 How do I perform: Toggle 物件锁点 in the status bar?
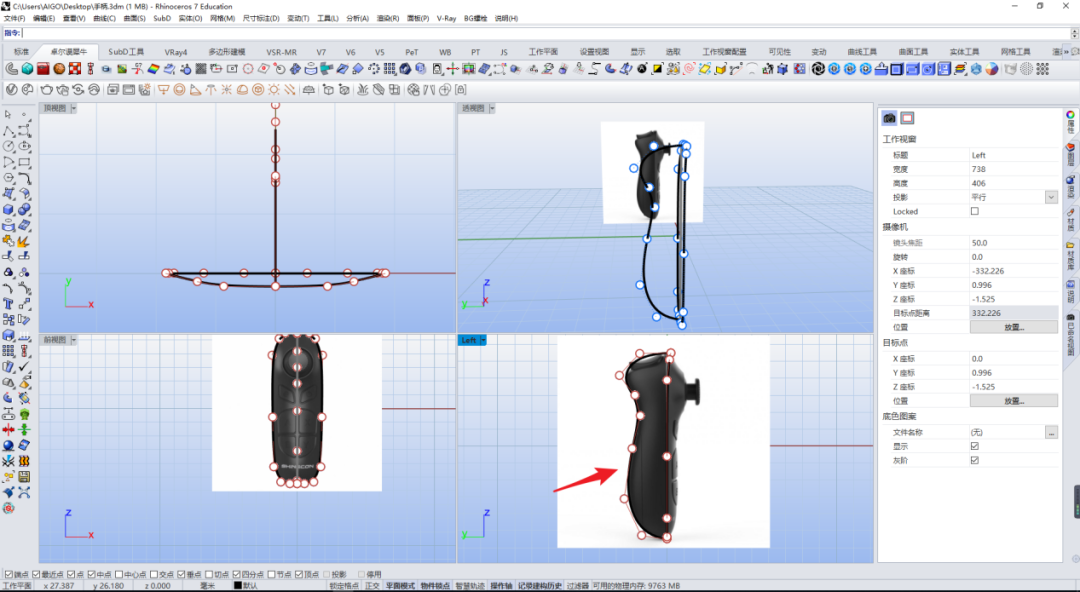point(435,586)
